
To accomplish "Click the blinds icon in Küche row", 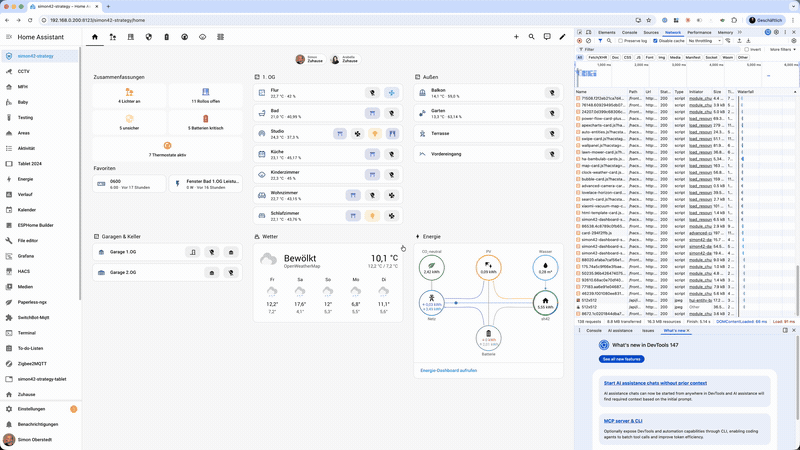I will [372, 154].
